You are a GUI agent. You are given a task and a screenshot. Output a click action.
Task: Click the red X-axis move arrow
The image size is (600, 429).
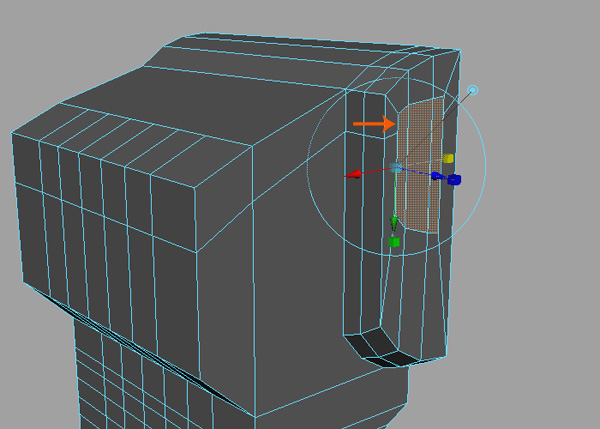click(x=353, y=175)
